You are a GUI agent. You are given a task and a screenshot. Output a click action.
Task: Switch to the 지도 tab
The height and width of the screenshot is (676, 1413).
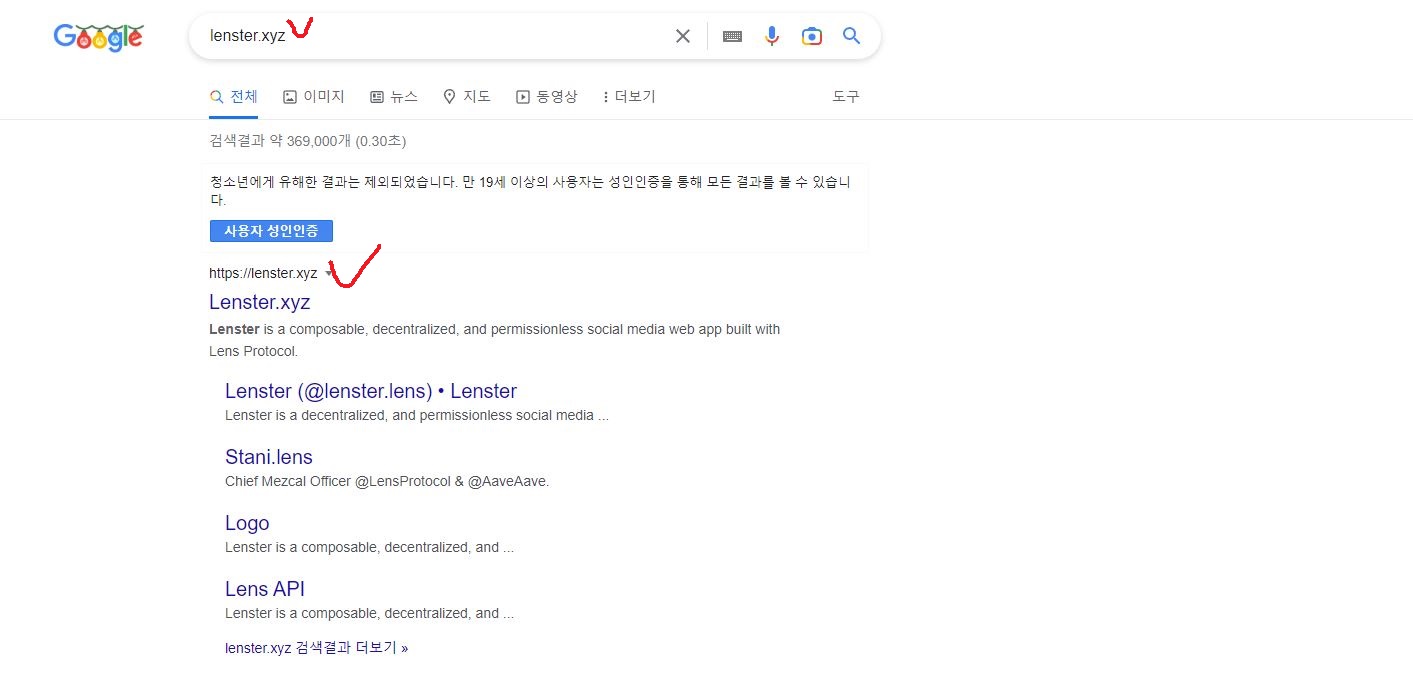coord(467,97)
